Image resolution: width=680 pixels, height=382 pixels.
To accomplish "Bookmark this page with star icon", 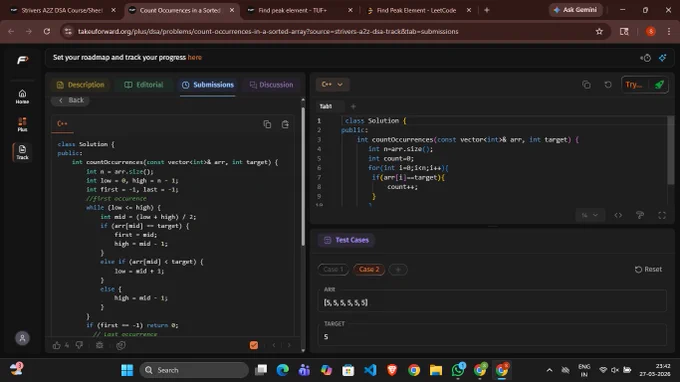I will pos(599,31).
